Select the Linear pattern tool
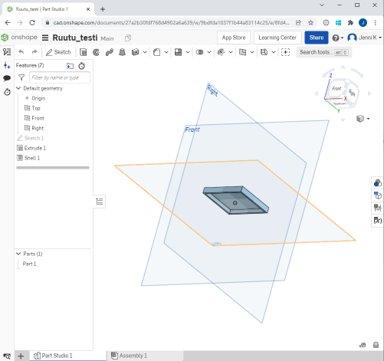 click(x=178, y=52)
